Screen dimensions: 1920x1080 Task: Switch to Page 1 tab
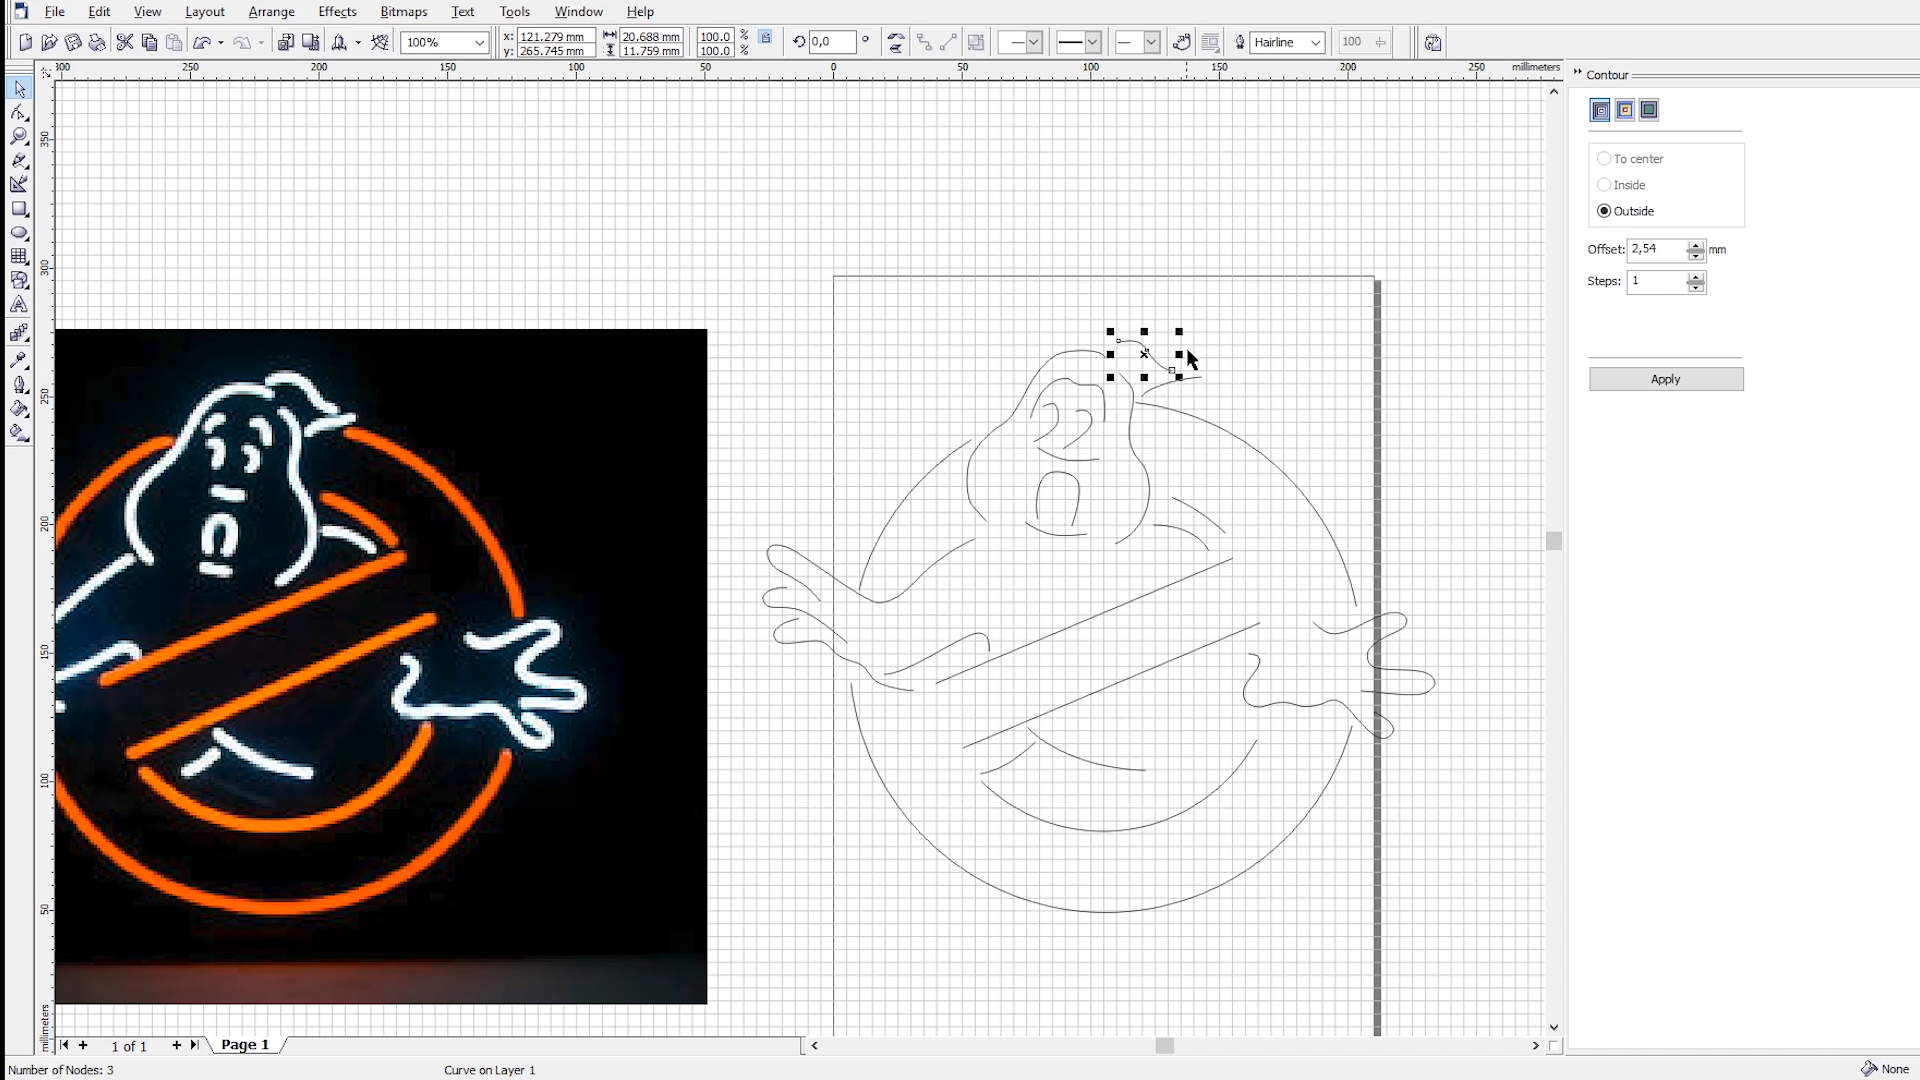click(x=243, y=1044)
